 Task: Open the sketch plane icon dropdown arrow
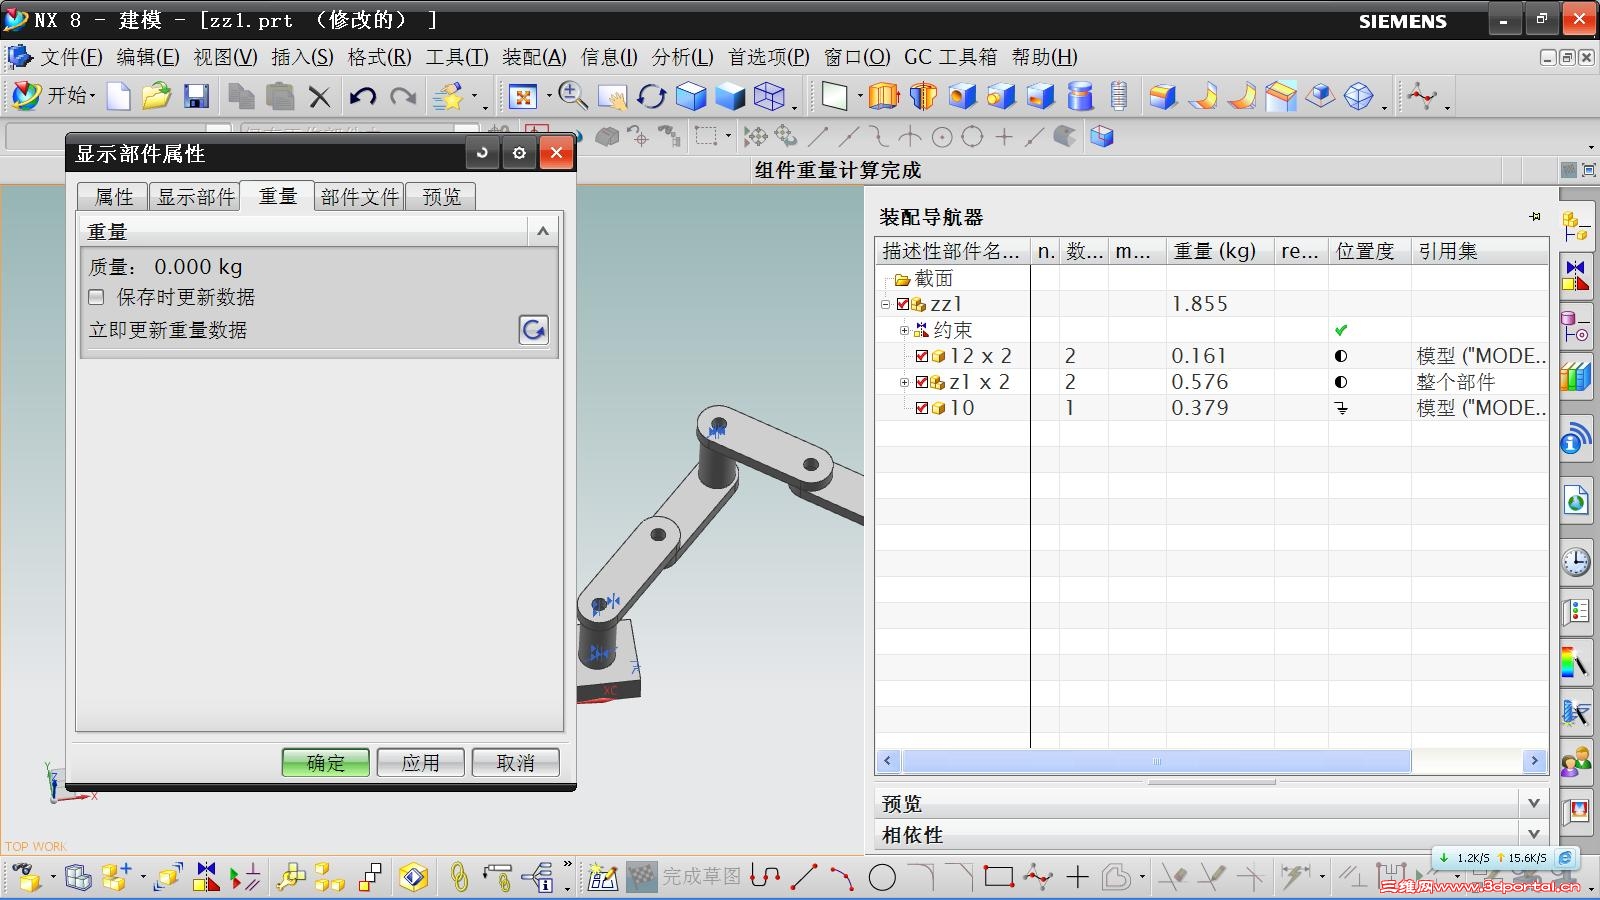point(860,97)
